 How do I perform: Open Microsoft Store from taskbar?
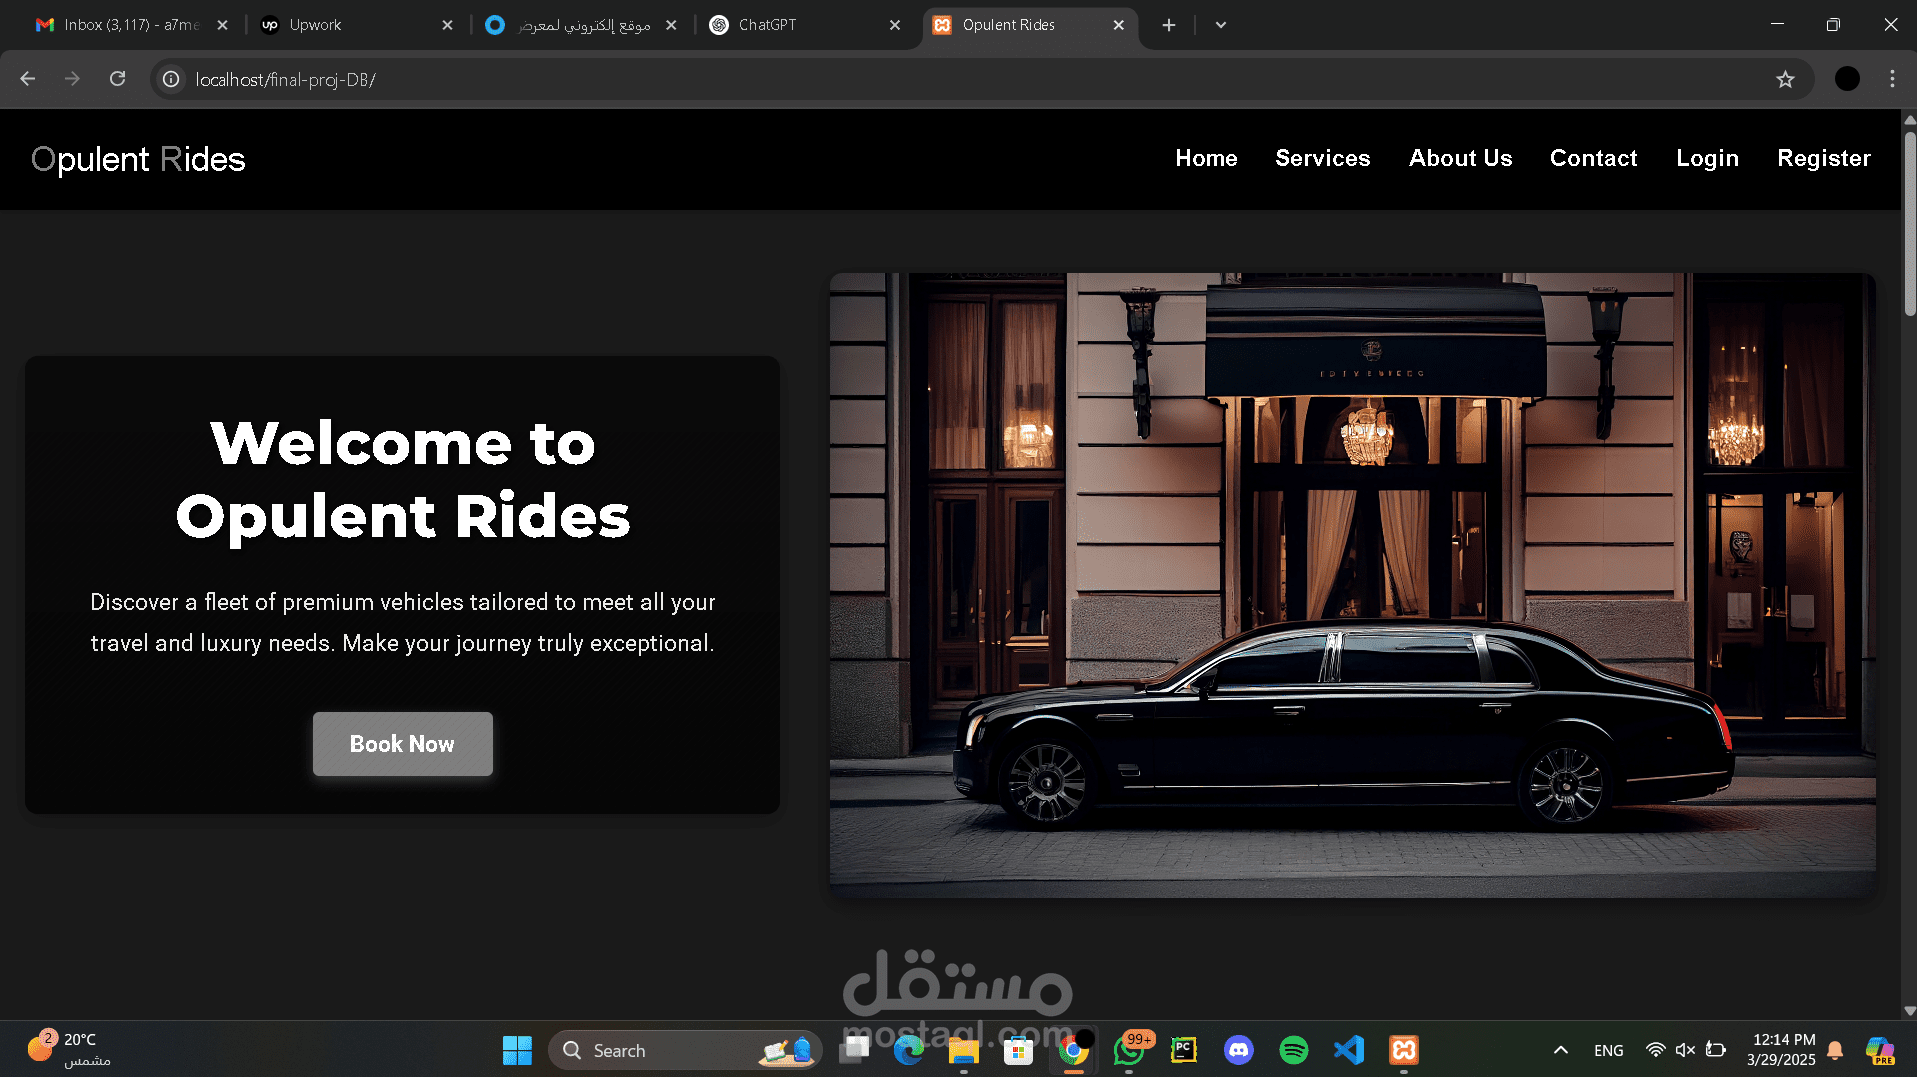(x=1018, y=1050)
